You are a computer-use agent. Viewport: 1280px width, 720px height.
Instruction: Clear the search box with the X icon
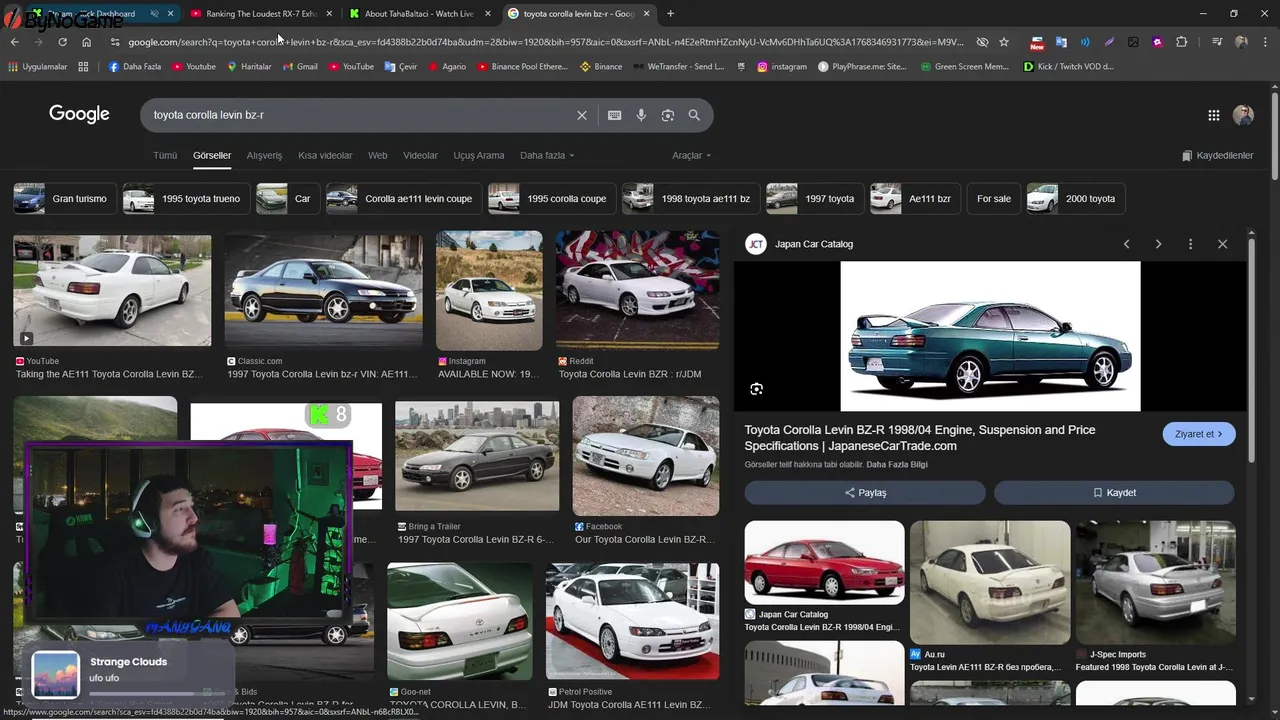(x=581, y=115)
